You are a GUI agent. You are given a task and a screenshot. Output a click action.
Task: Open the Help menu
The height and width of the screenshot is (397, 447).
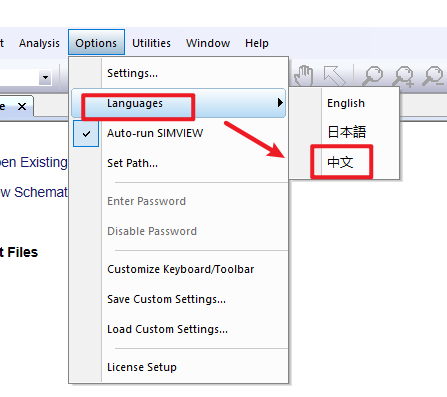(257, 43)
